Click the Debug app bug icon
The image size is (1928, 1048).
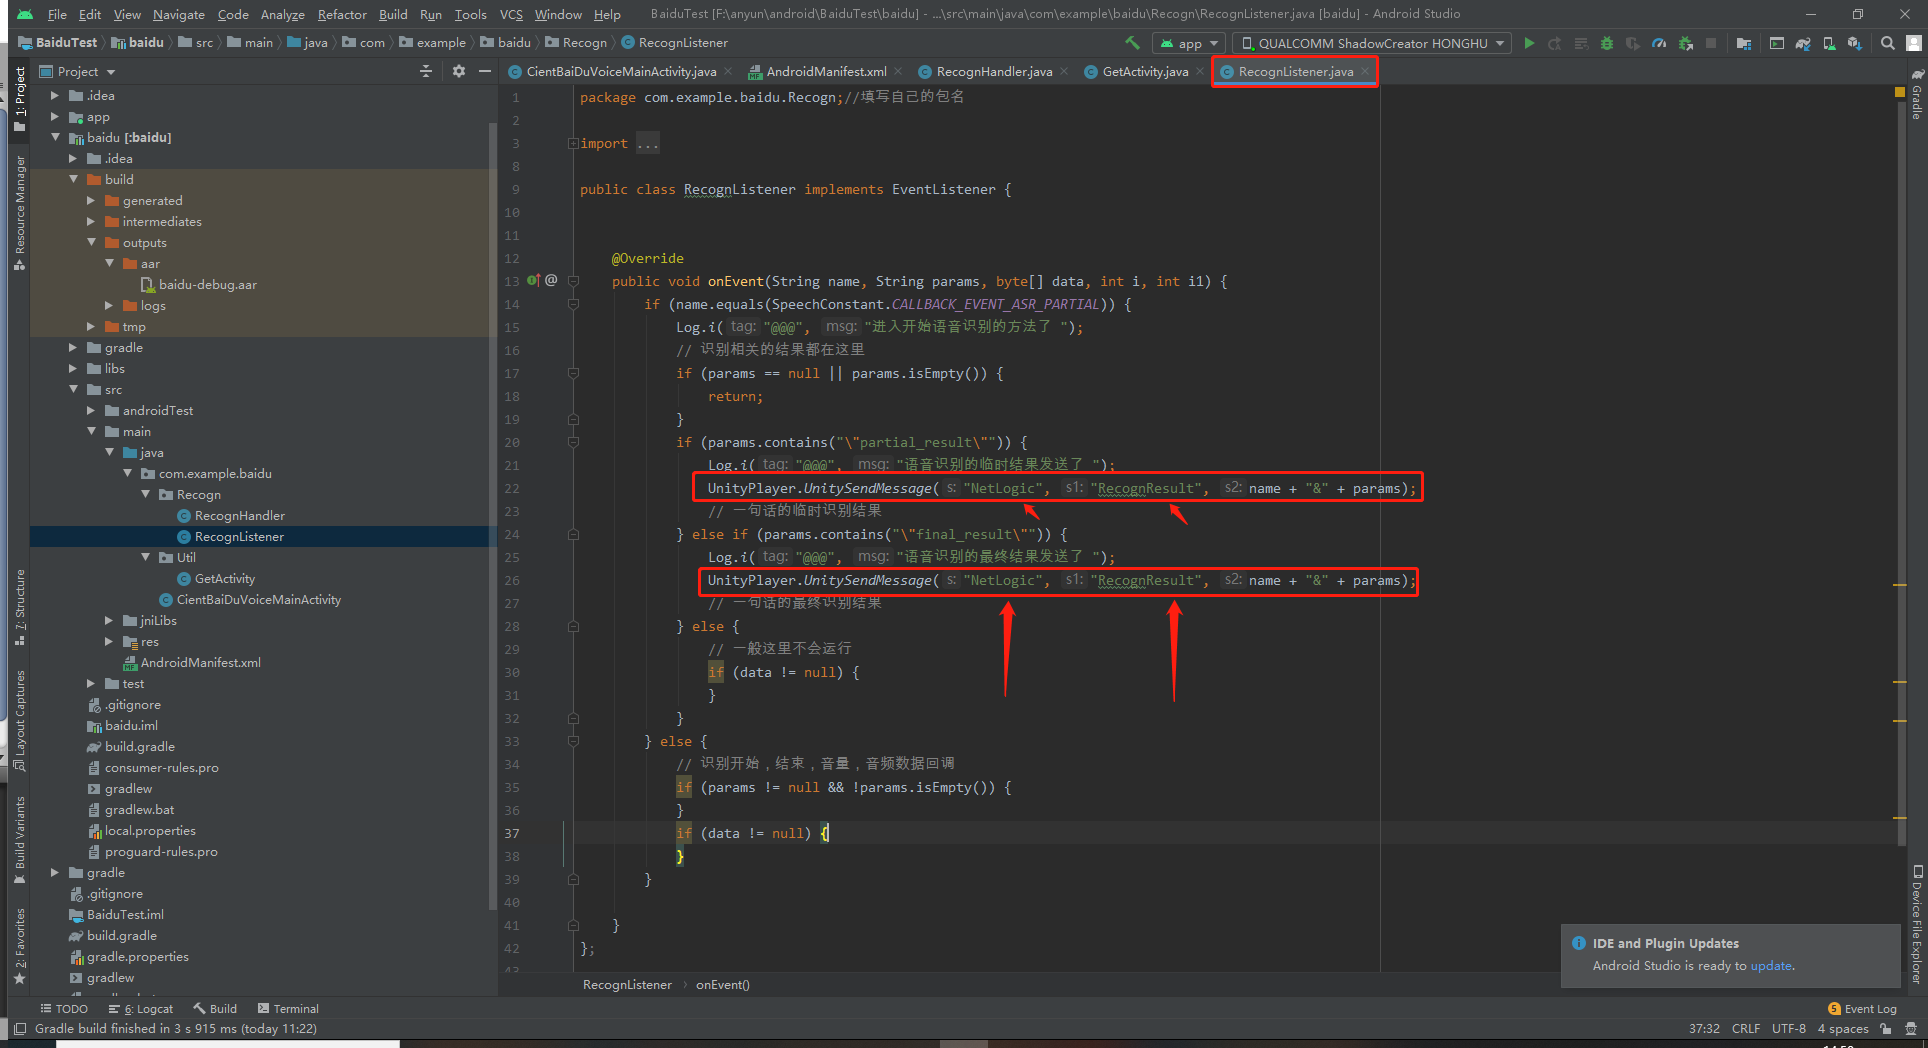click(x=1607, y=43)
